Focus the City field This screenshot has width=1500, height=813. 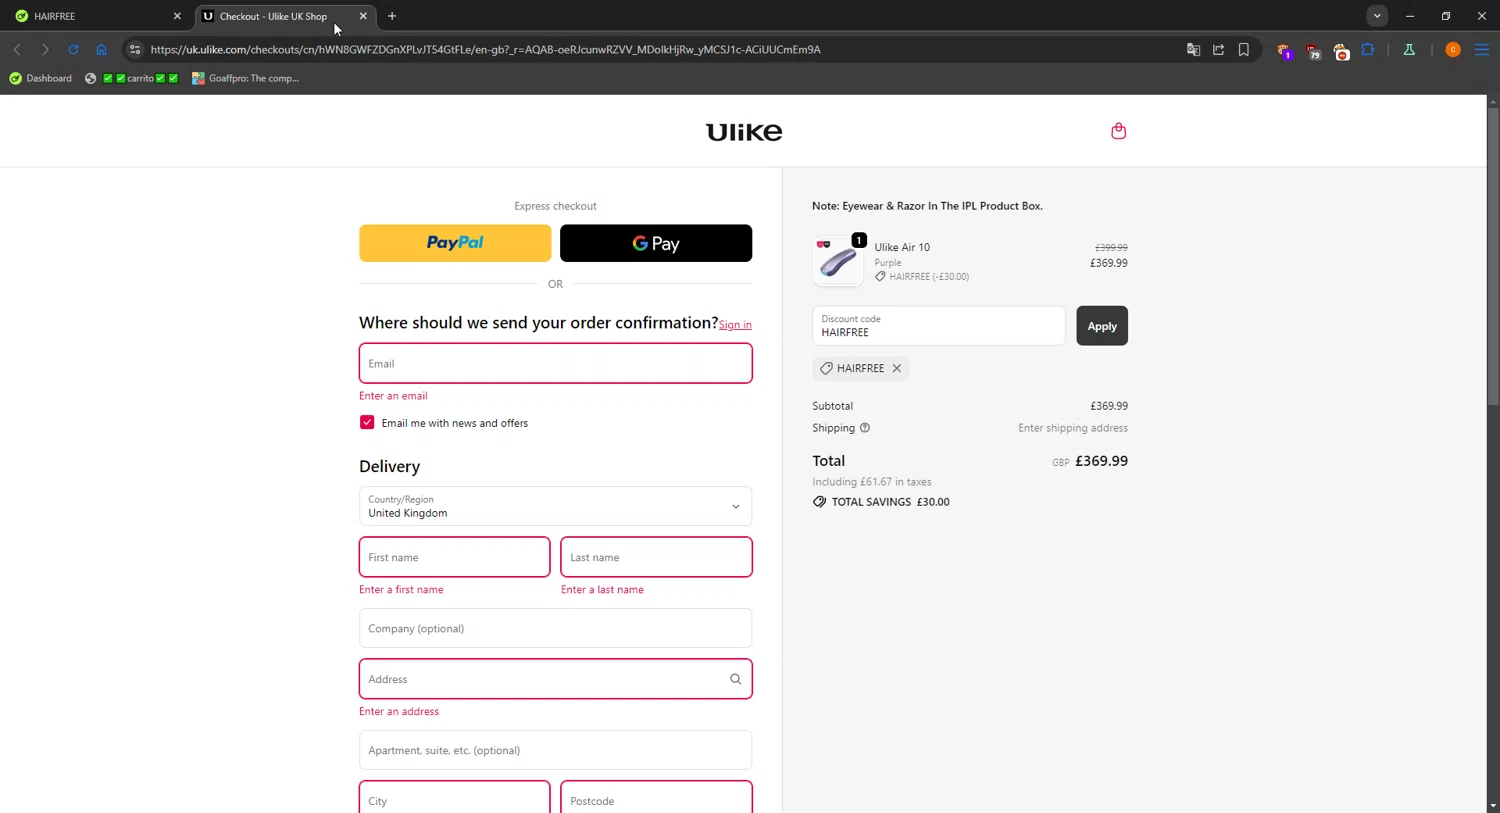tap(454, 798)
